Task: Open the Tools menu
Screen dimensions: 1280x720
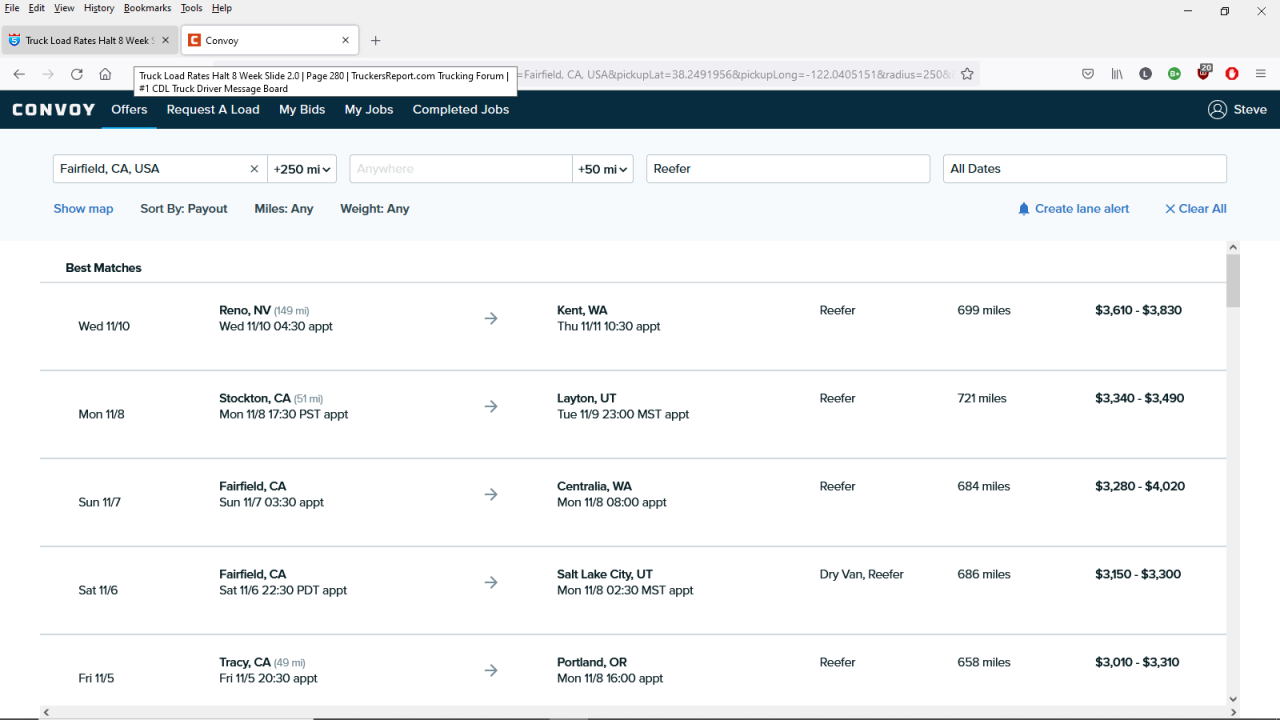Action: point(191,8)
